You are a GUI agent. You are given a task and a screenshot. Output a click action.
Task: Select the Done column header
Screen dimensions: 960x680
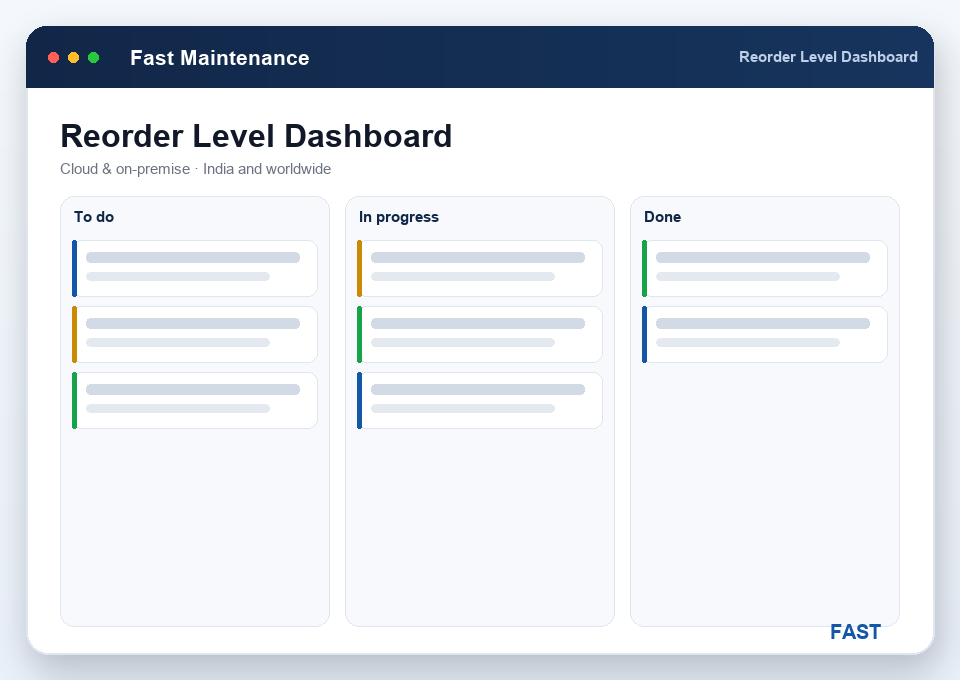(x=662, y=217)
